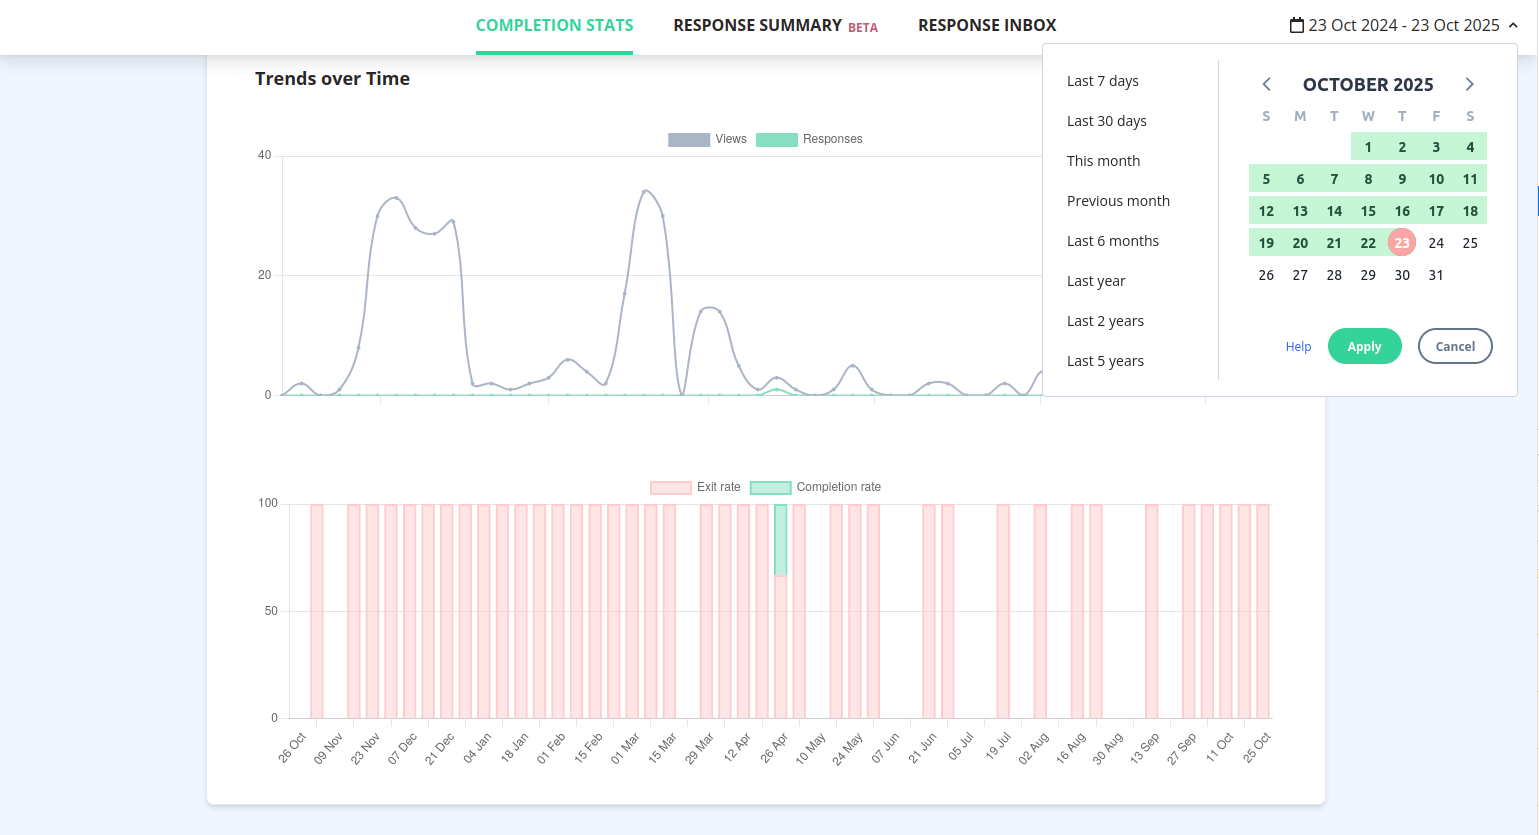The width and height of the screenshot is (1539, 835).
Task: Click the calendar icon beside the date range
Action: 1296,24
